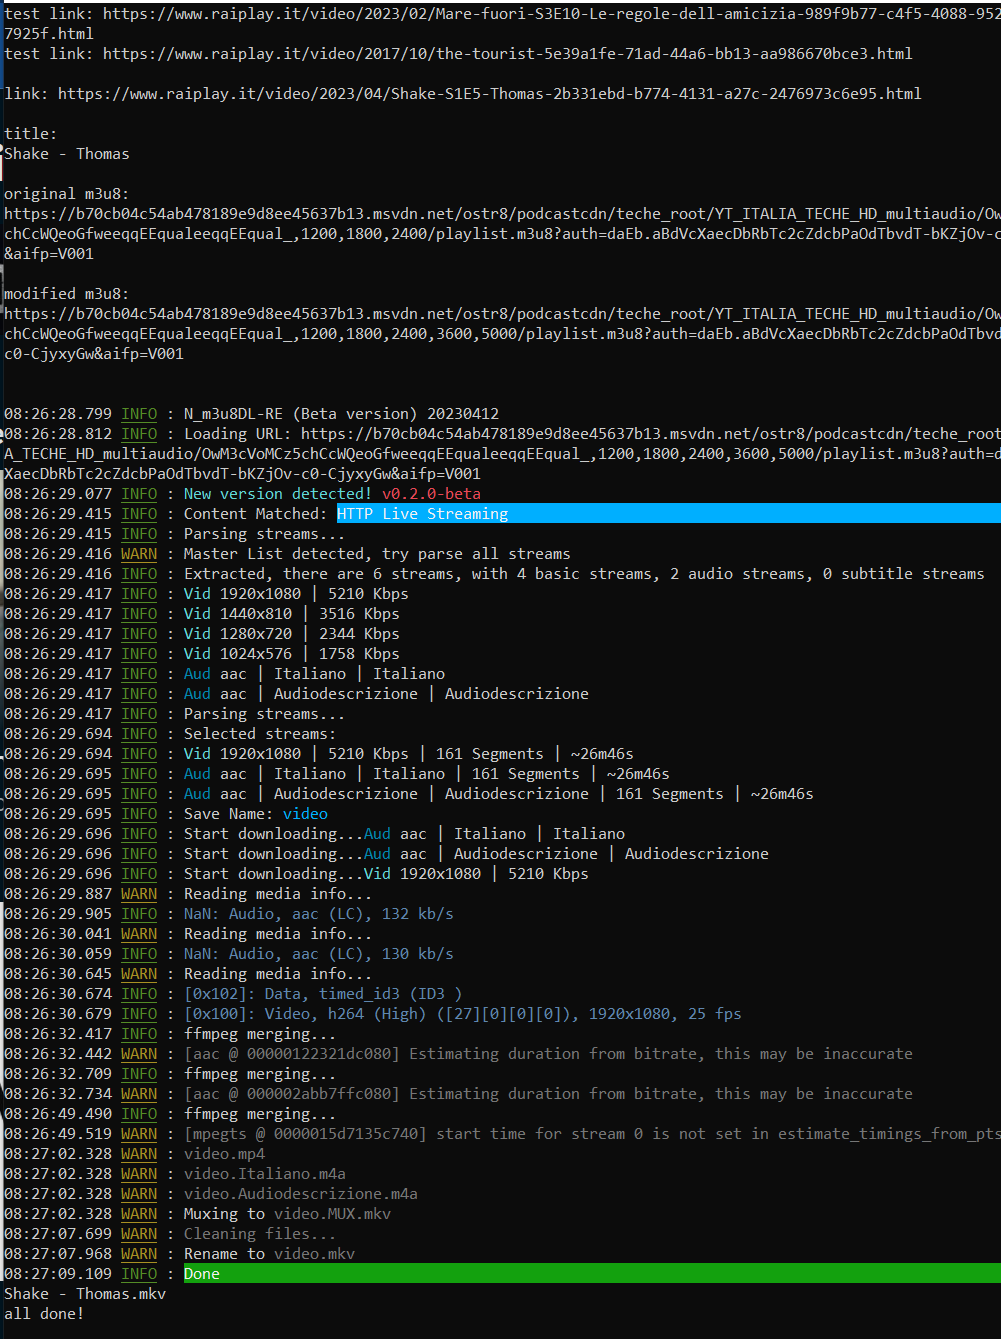Click the "video.Italiano.m4a" filename
The height and width of the screenshot is (1339, 1001).
coord(264,1174)
